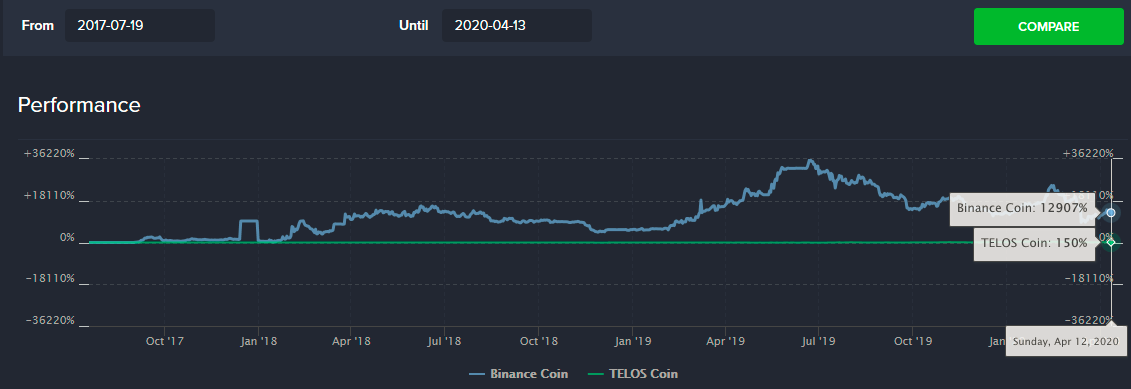Image resolution: width=1131 pixels, height=389 pixels.
Task: Click the Binance Coin 12907% tooltip
Action: pos(1022,208)
